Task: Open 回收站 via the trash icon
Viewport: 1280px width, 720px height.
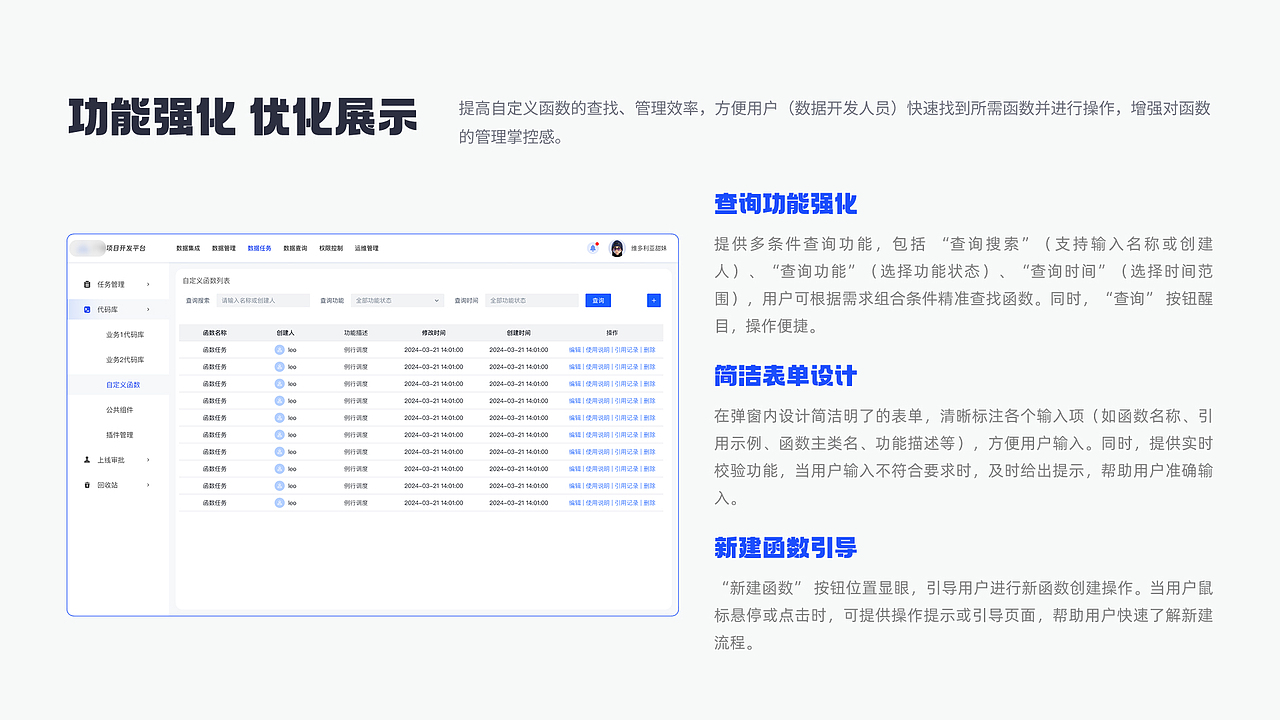Action: 87,483
